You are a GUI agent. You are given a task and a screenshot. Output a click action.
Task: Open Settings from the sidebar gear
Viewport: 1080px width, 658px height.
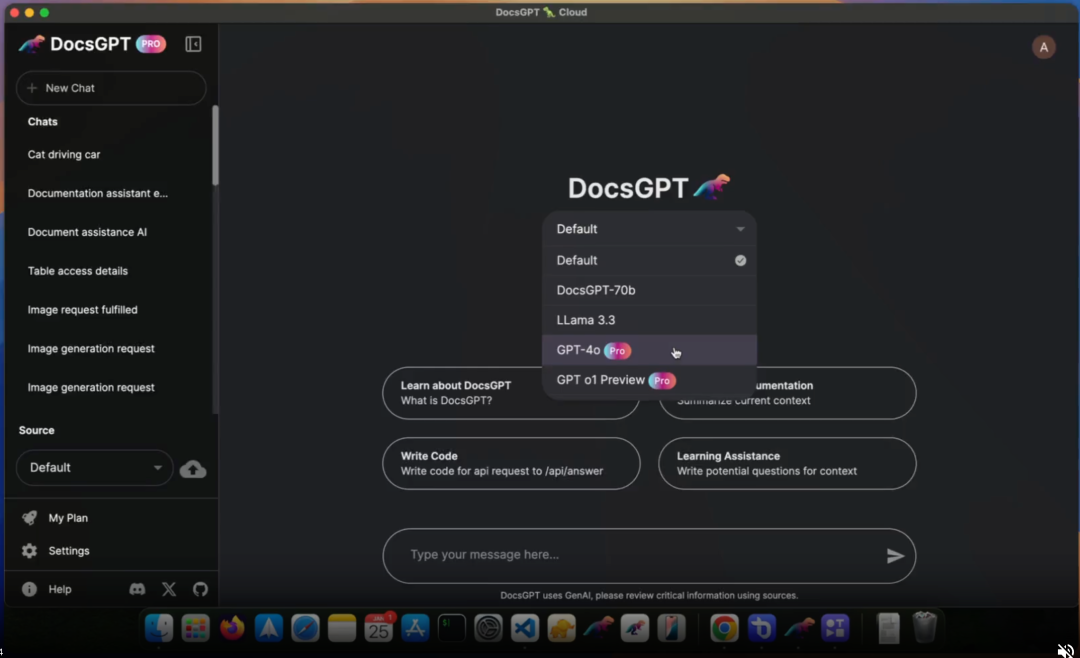point(68,551)
